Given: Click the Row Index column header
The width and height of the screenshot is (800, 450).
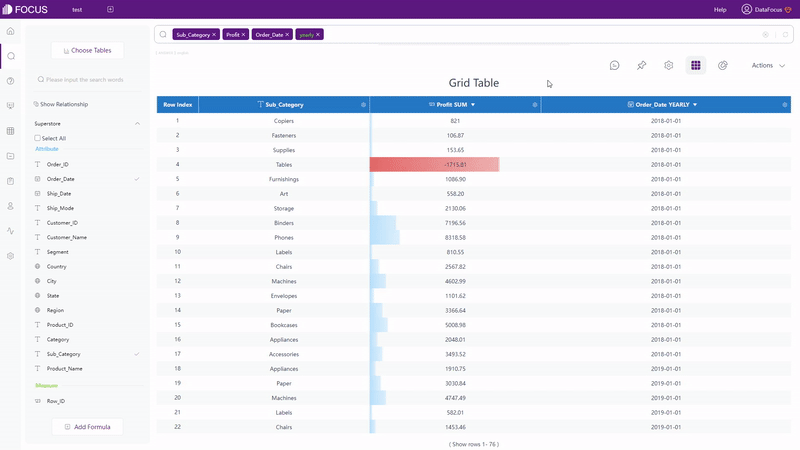Looking at the screenshot, I should 178,105.
